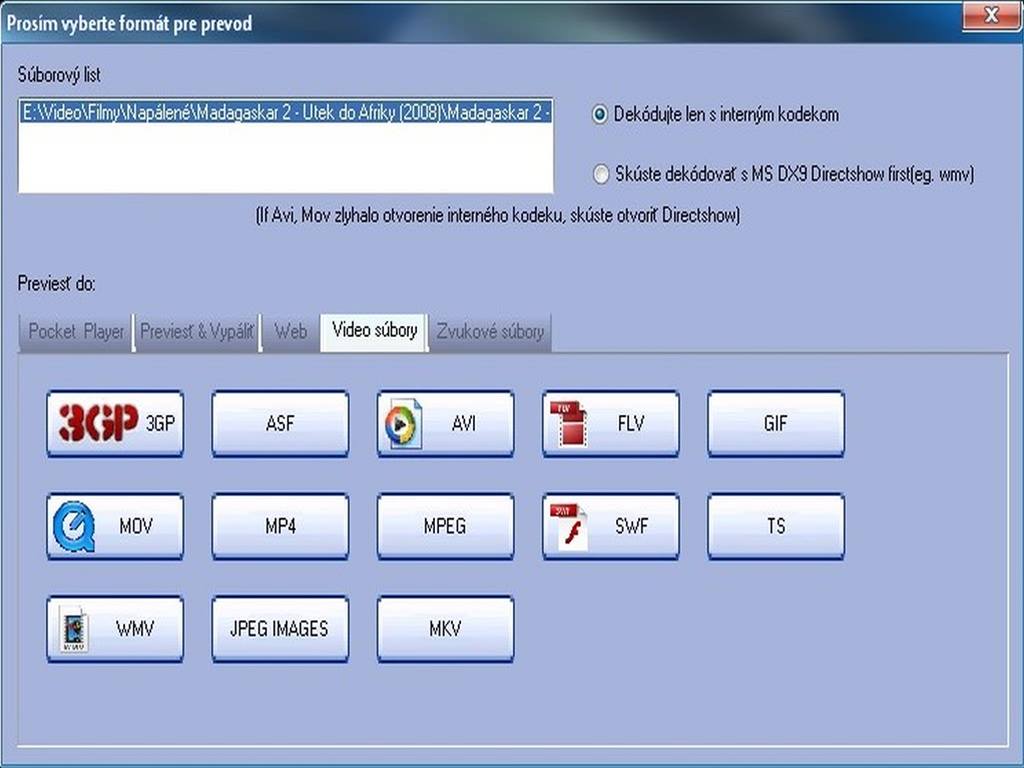The width and height of the screenshot is (1024, 768).
Task: Pick the MPEG format button
Action: 445,526
